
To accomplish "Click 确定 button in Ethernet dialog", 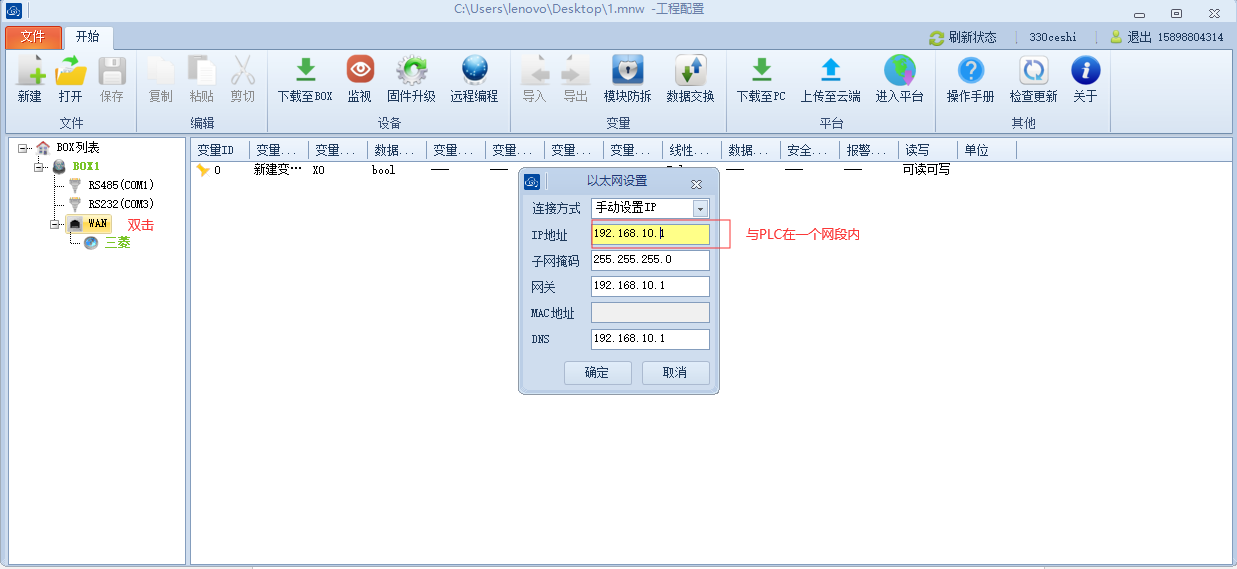I will point(597,373).
